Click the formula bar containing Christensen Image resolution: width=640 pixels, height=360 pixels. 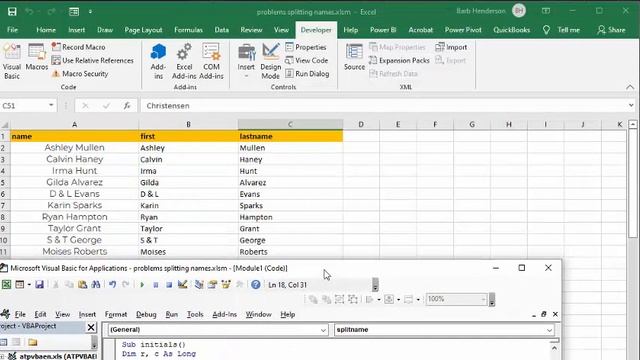pyautogui.click(x=384, y=106)
